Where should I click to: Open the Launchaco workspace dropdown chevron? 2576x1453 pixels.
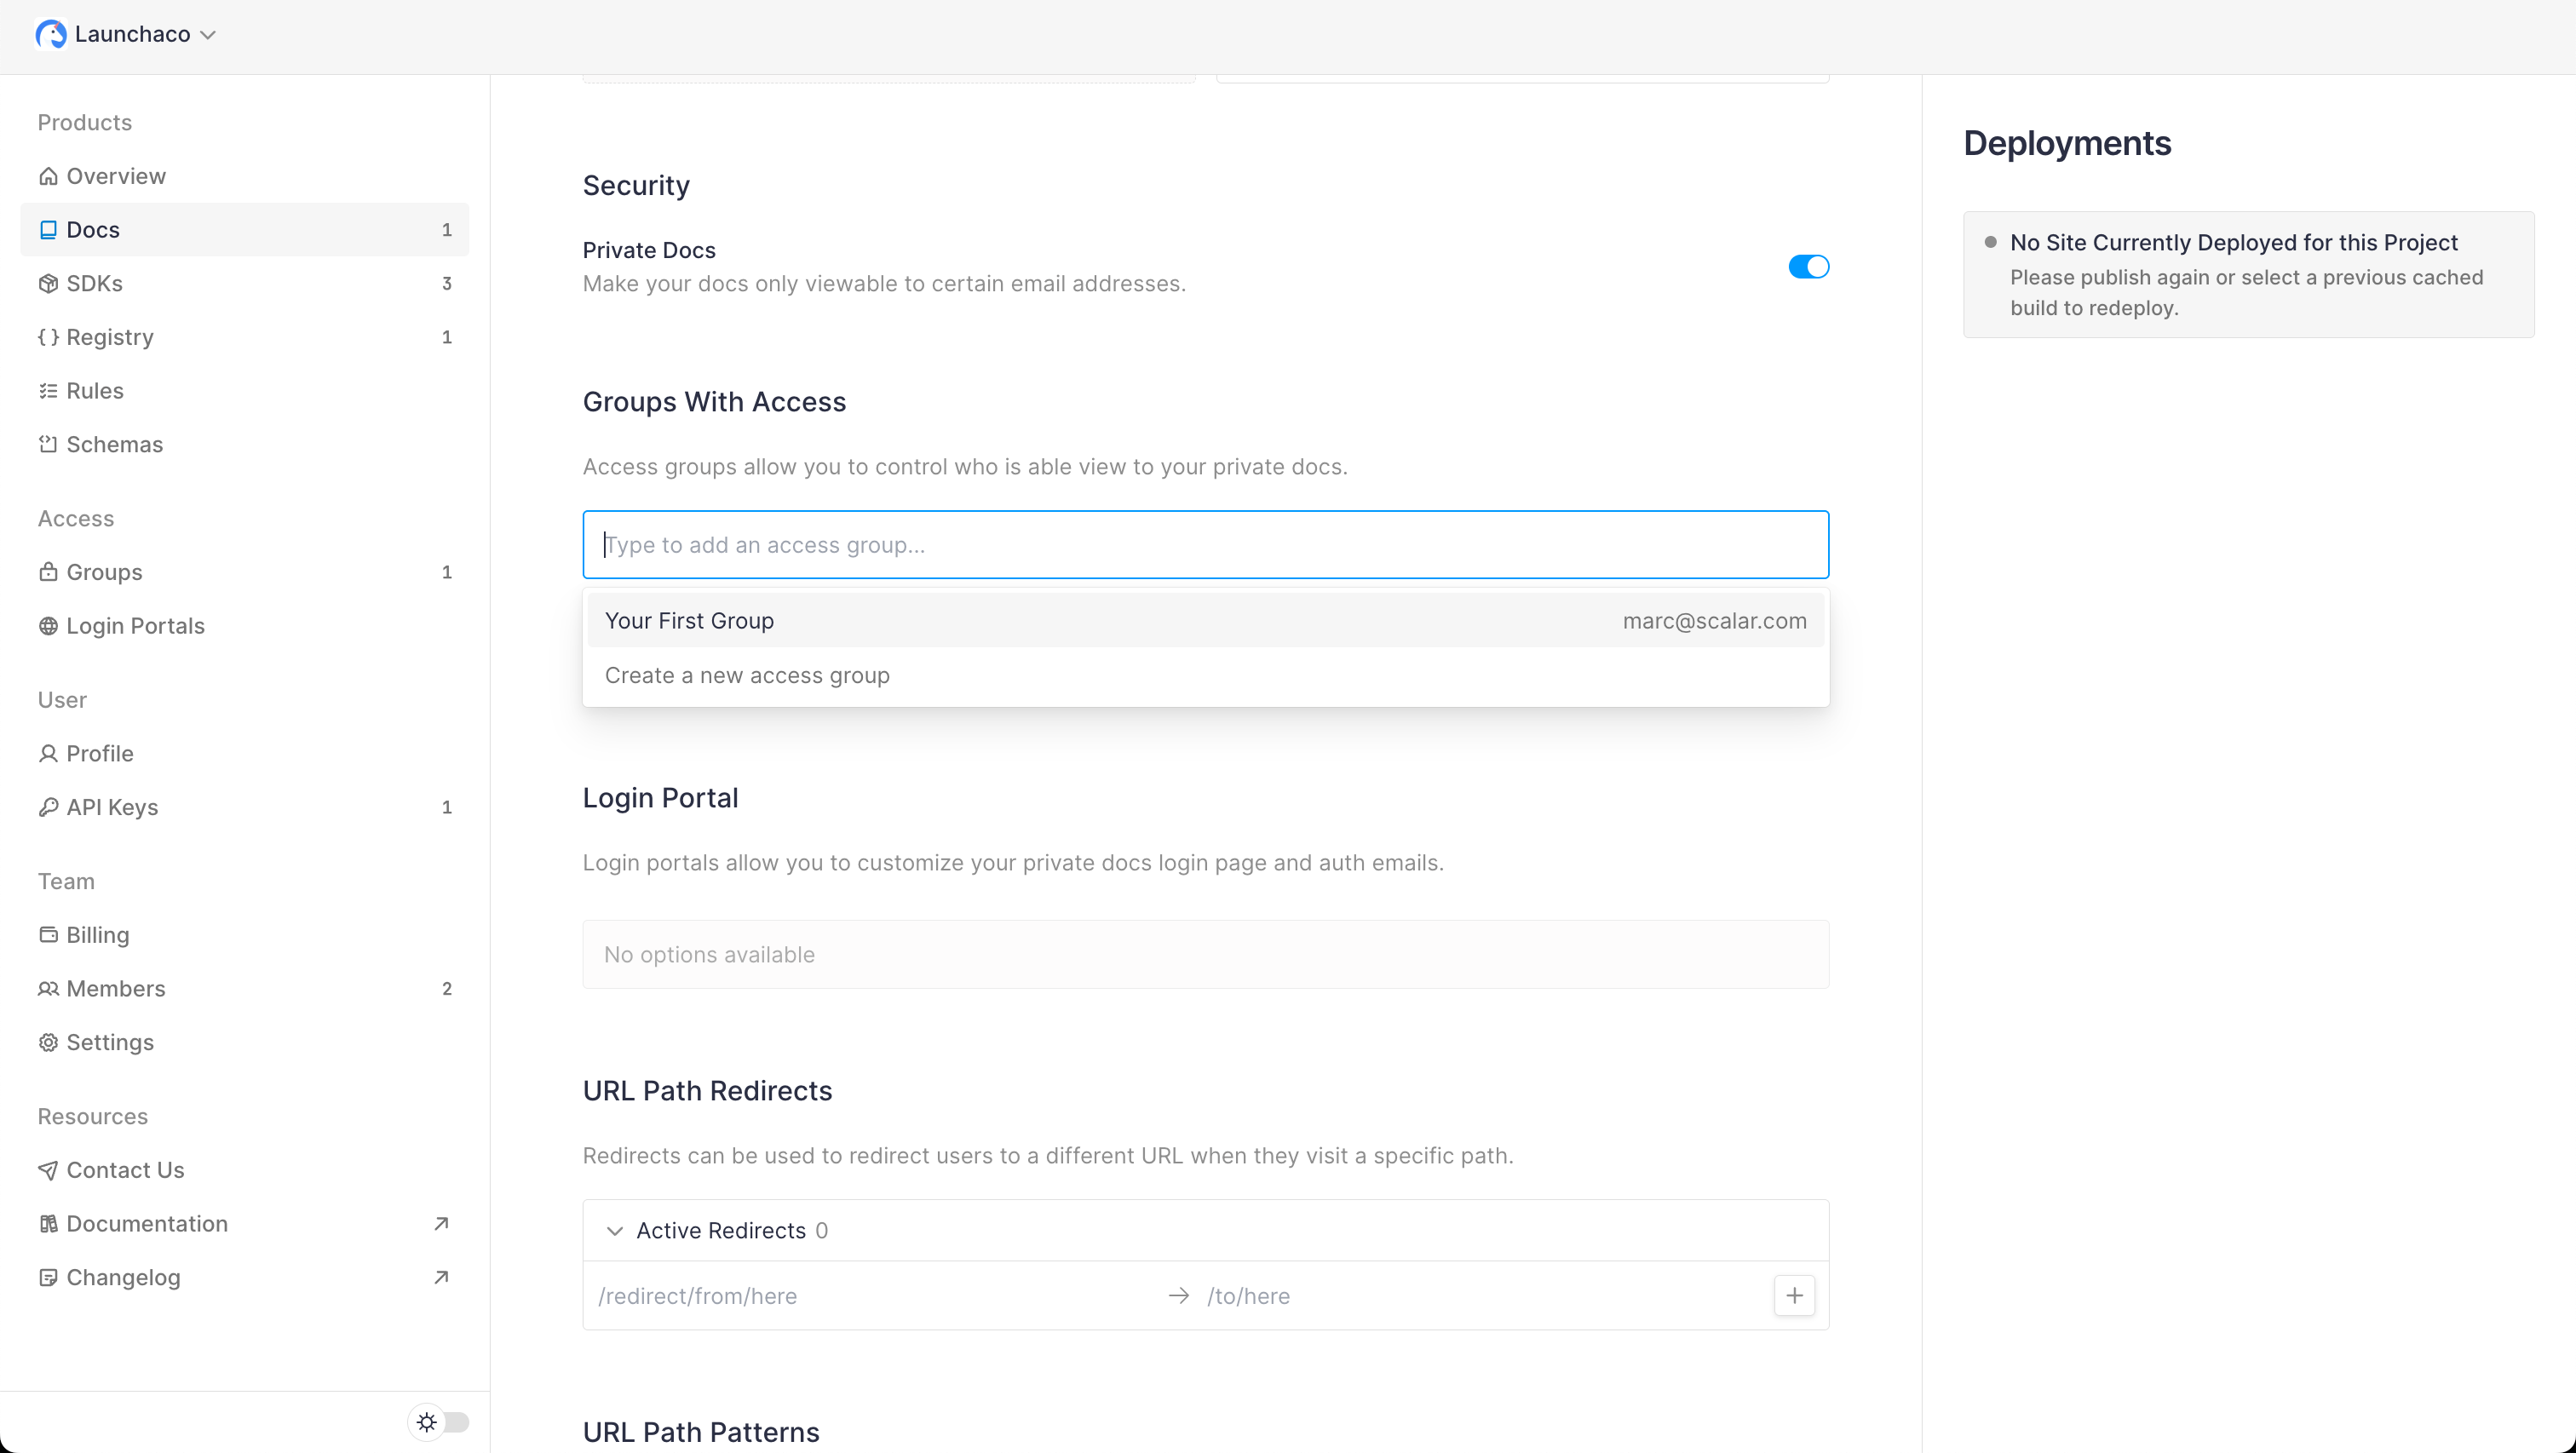click(208, 35)
